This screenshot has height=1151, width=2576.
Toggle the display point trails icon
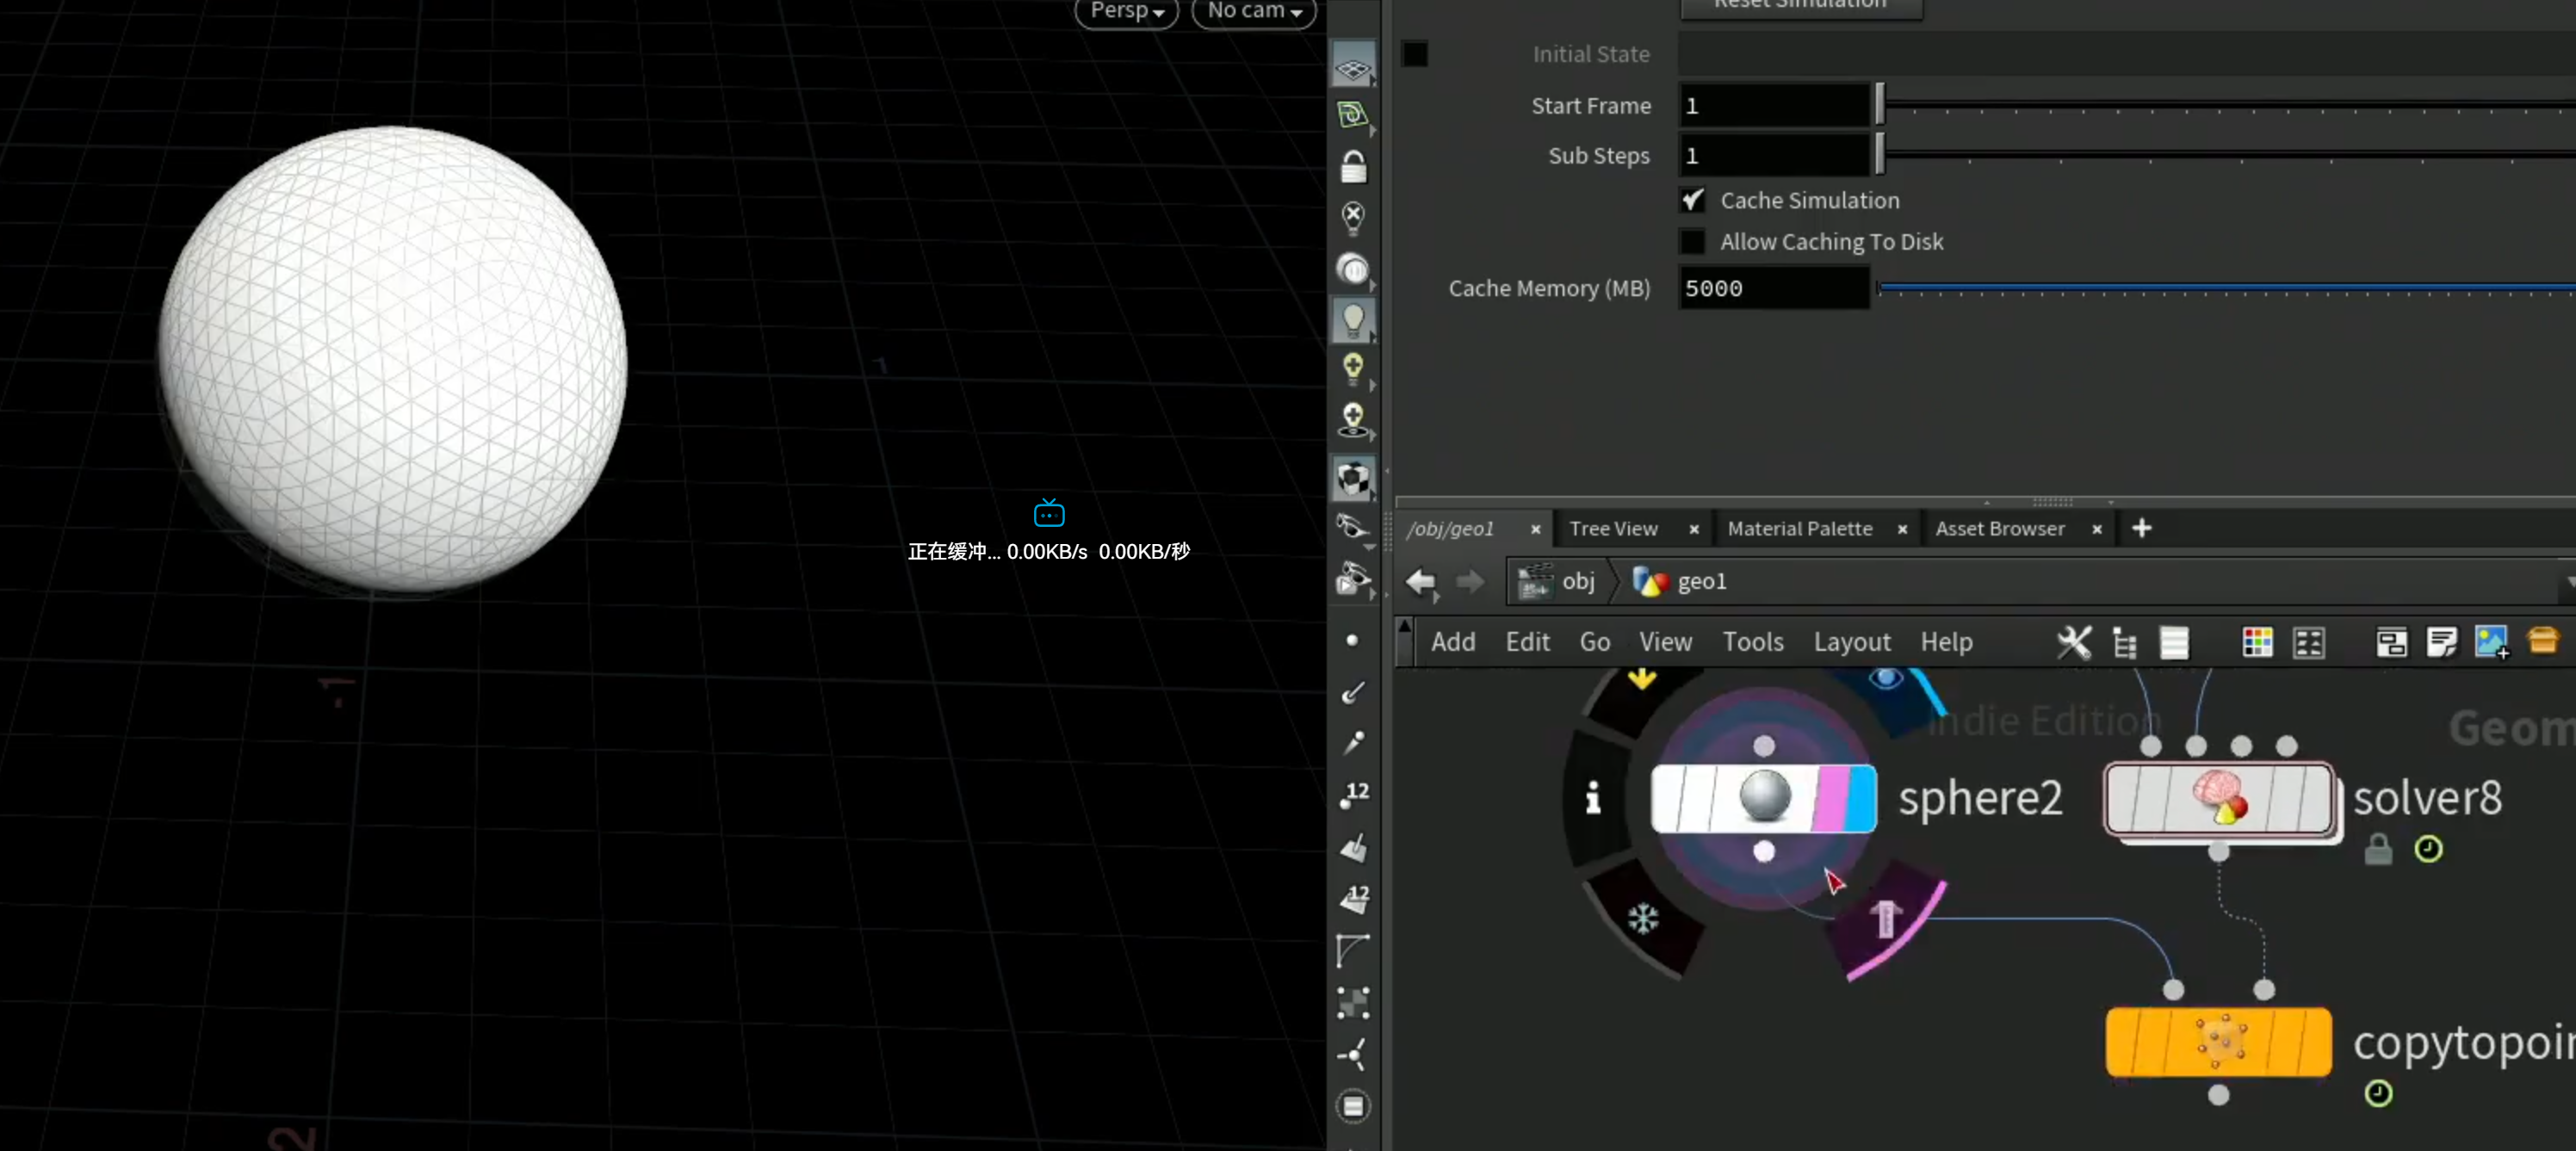1353,742
